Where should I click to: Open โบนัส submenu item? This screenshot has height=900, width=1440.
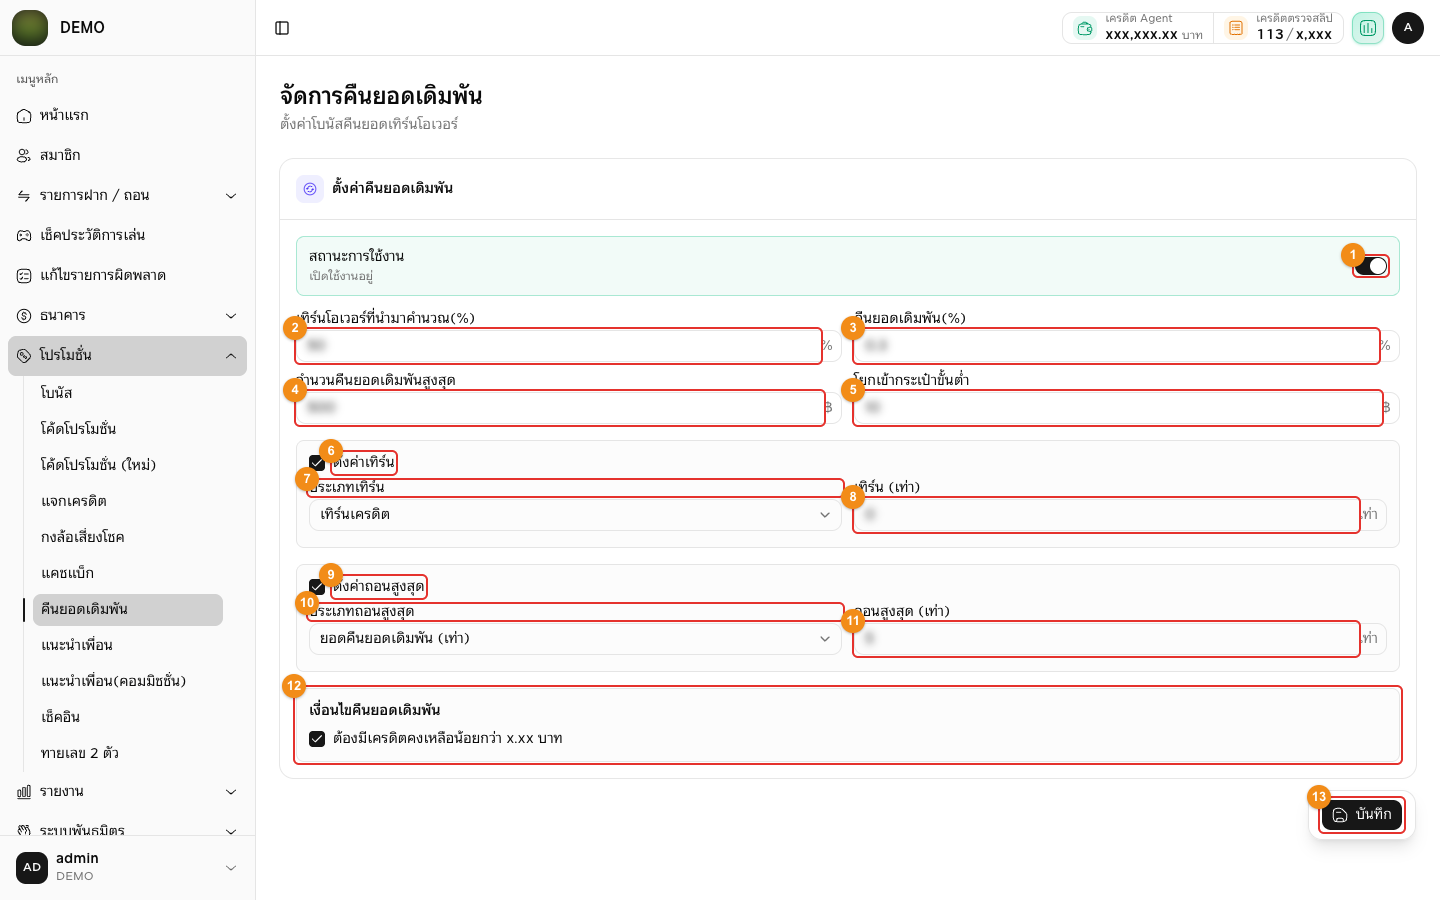tap(128, 394)
